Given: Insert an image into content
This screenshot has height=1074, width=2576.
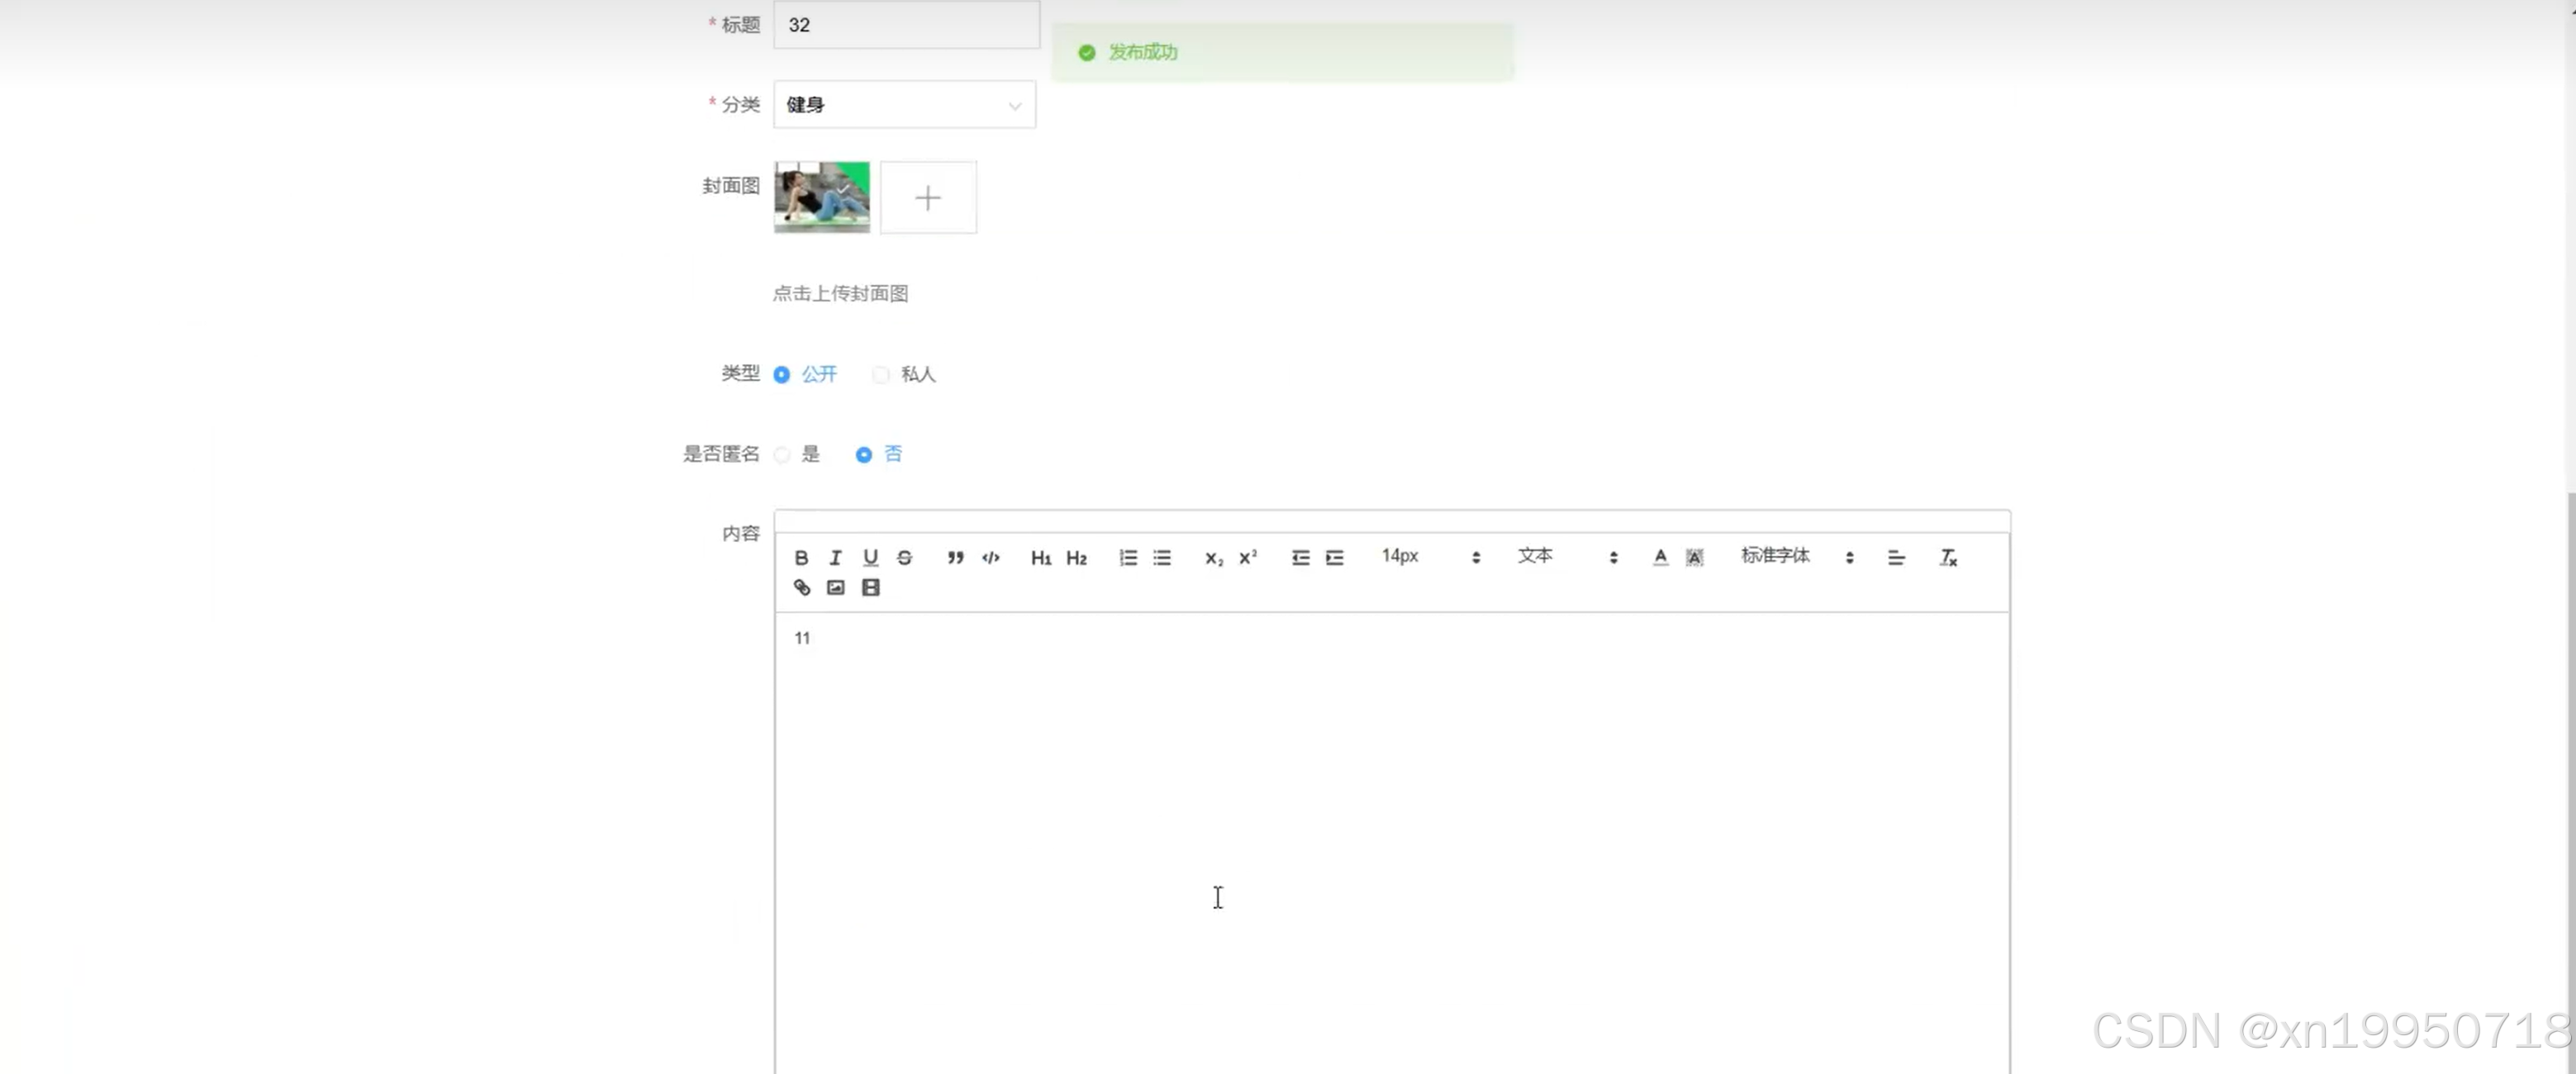Looking at the screenshot, I should pos(835,587).
